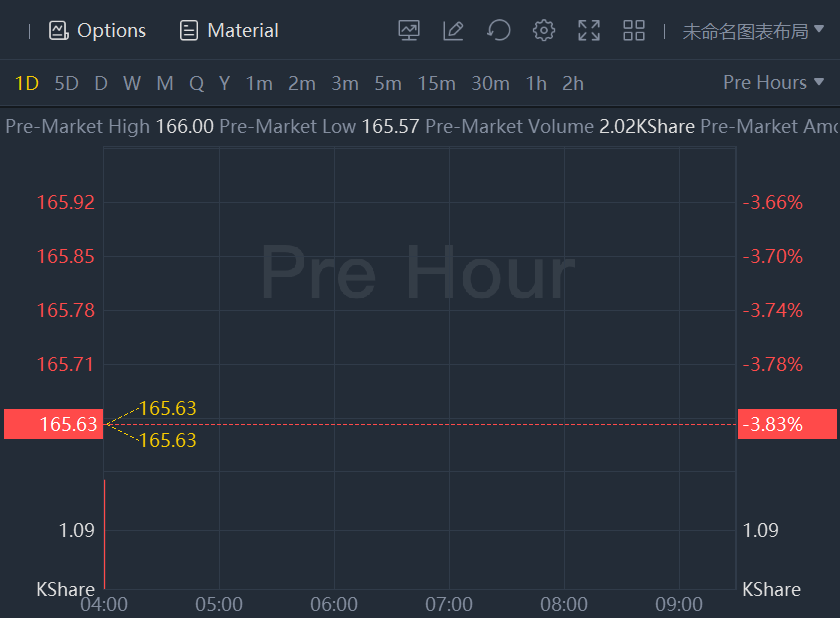Open chart settings gear
The image size is (840, 618).
point(544,30)
